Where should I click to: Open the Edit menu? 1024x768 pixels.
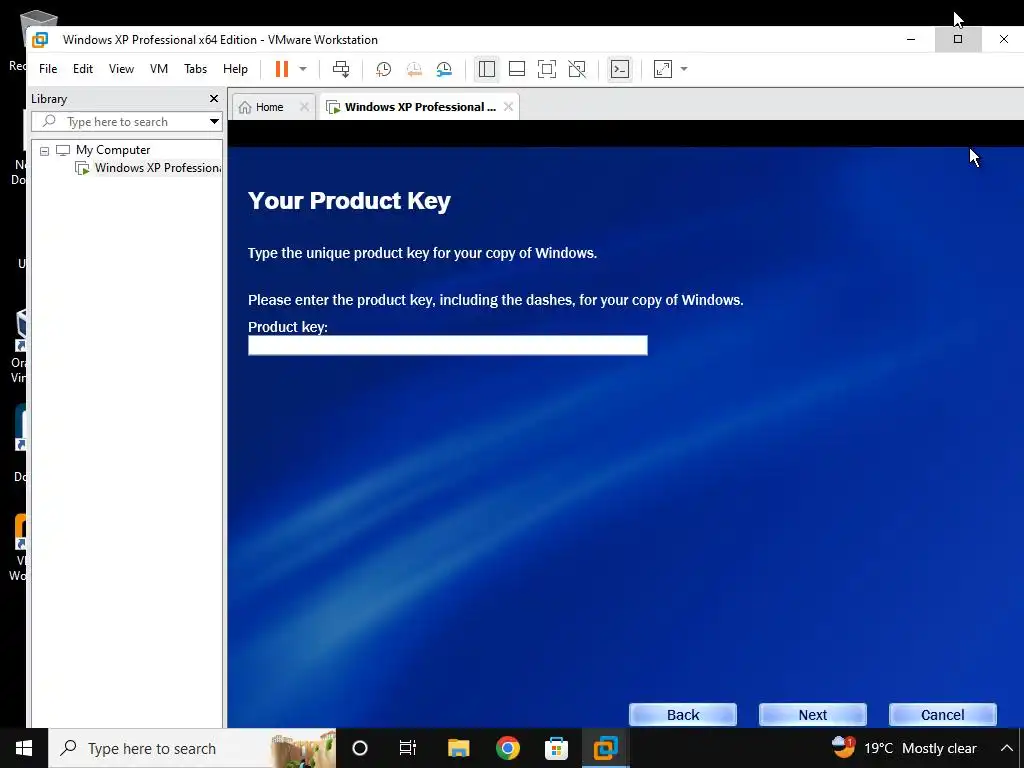[83, 69]
